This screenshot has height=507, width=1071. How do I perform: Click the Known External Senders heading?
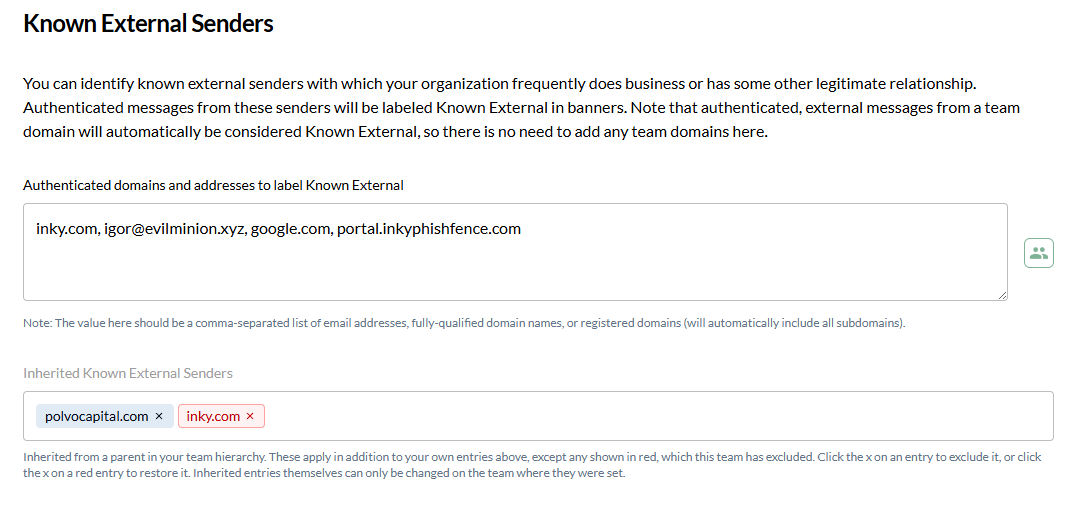coord(148,23)
